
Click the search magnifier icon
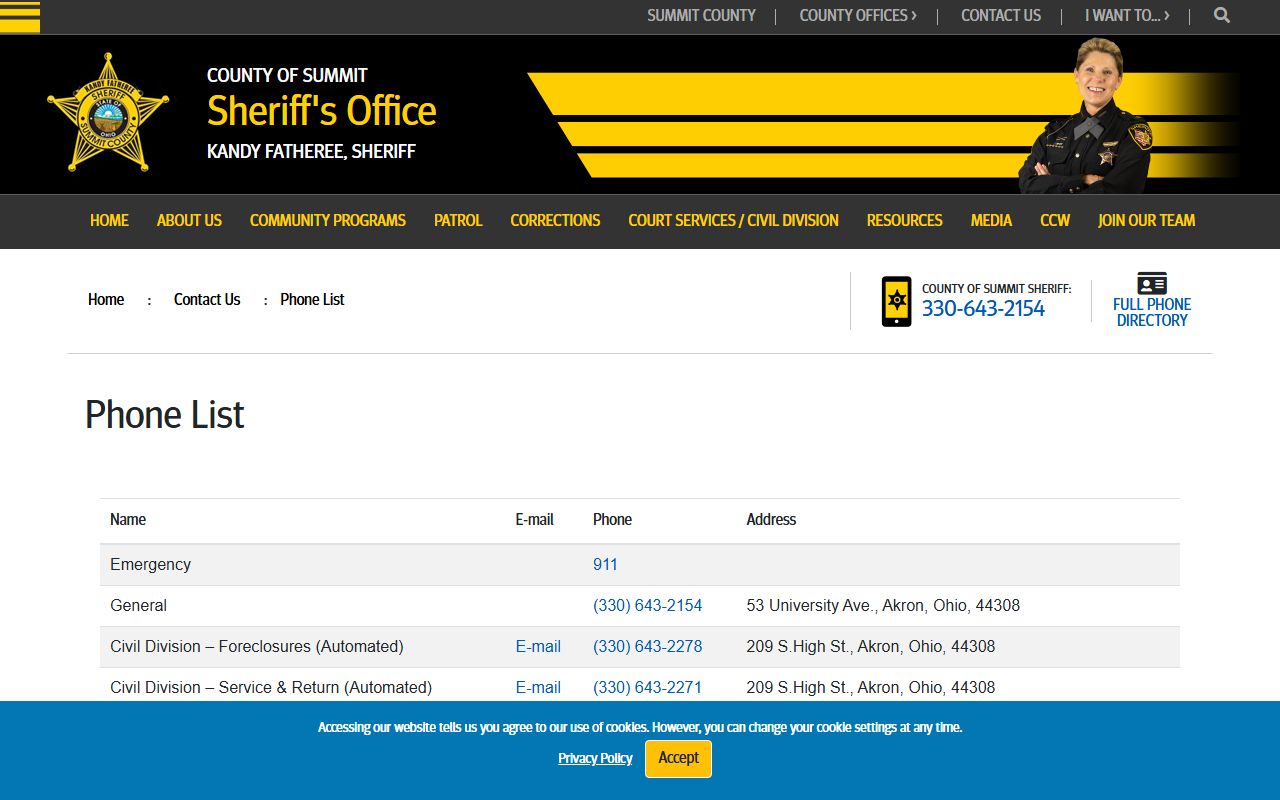coord(1222,15)
